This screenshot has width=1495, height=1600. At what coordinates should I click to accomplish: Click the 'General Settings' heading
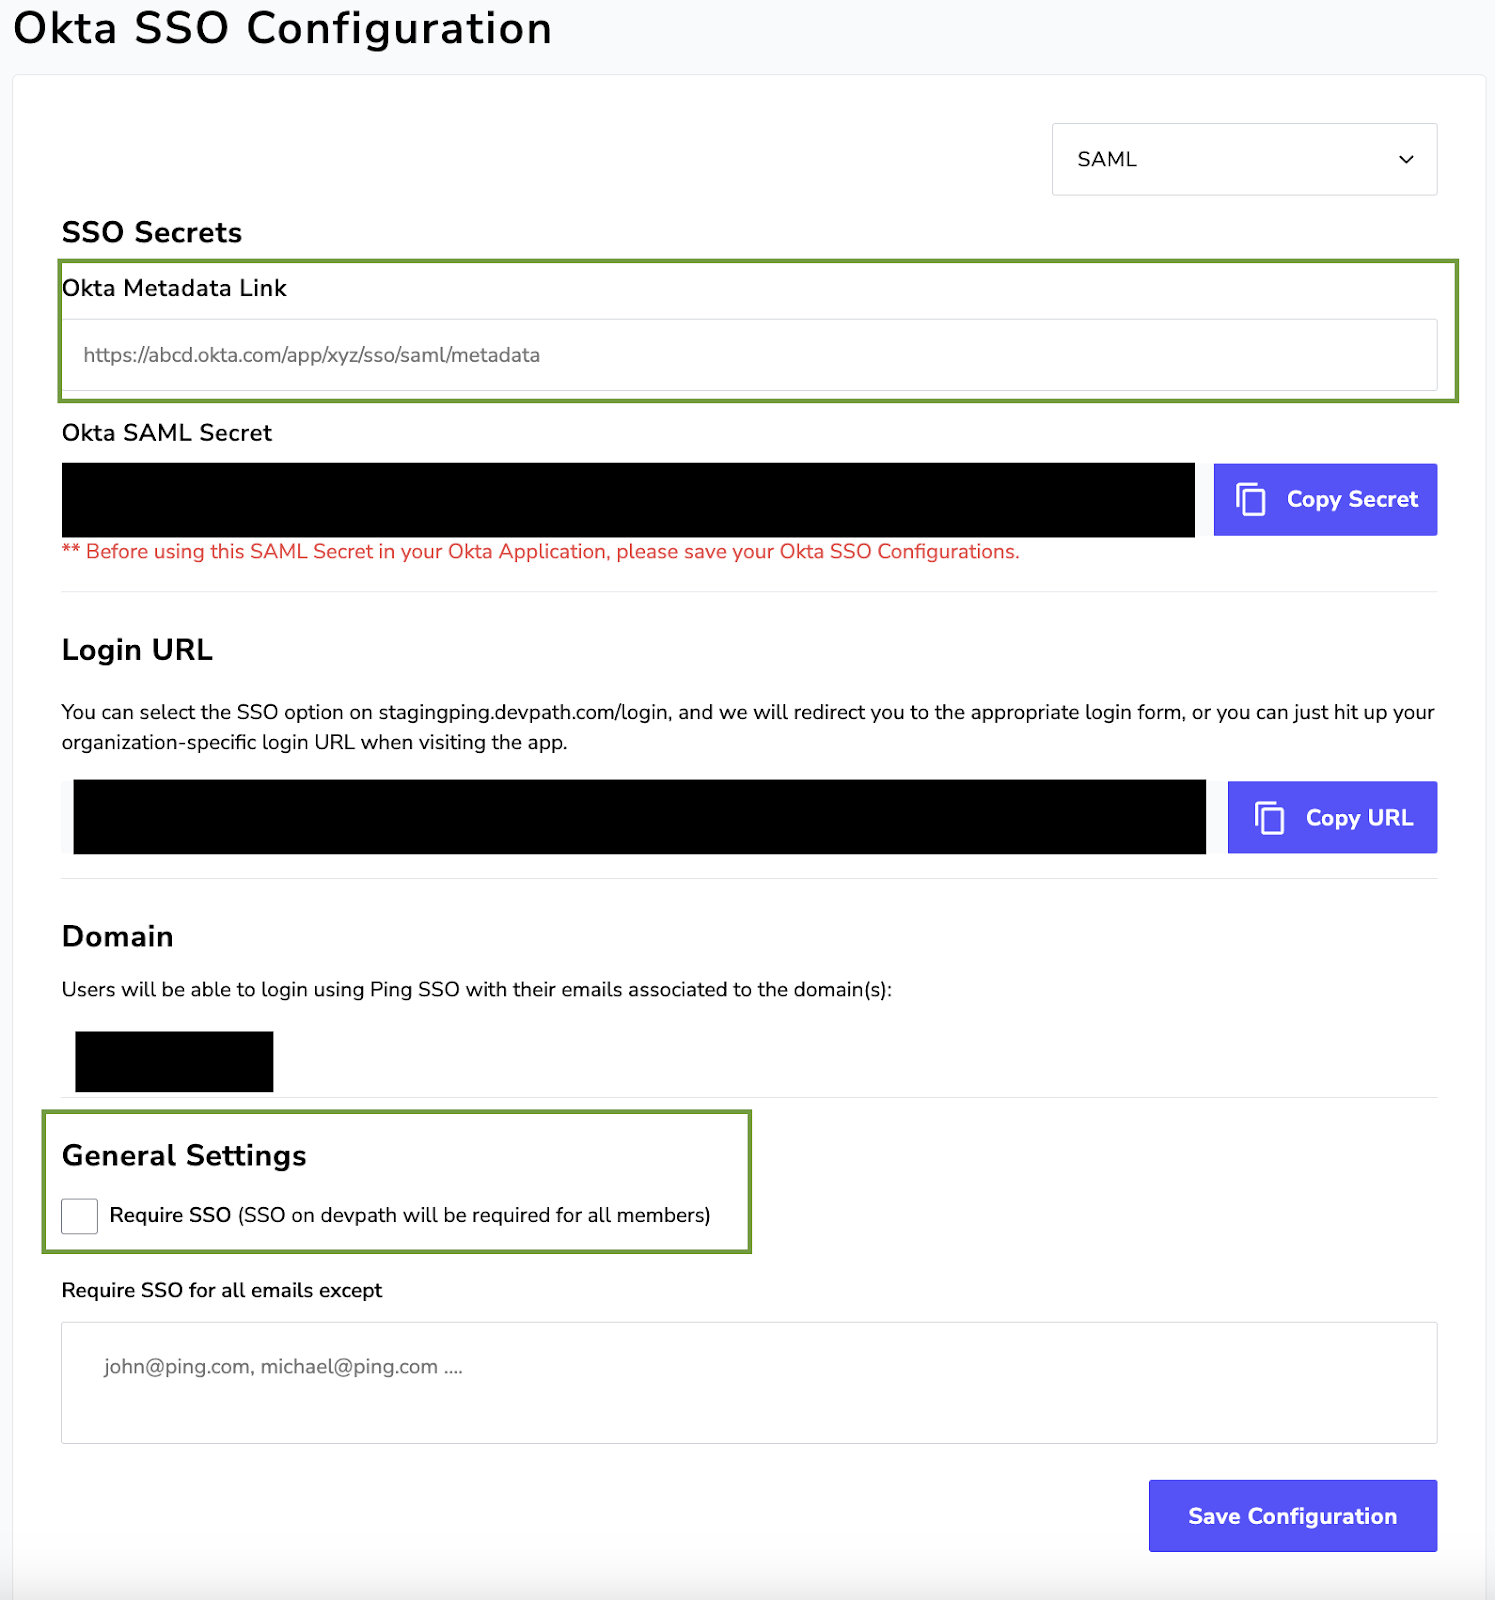coord(184,1156)
